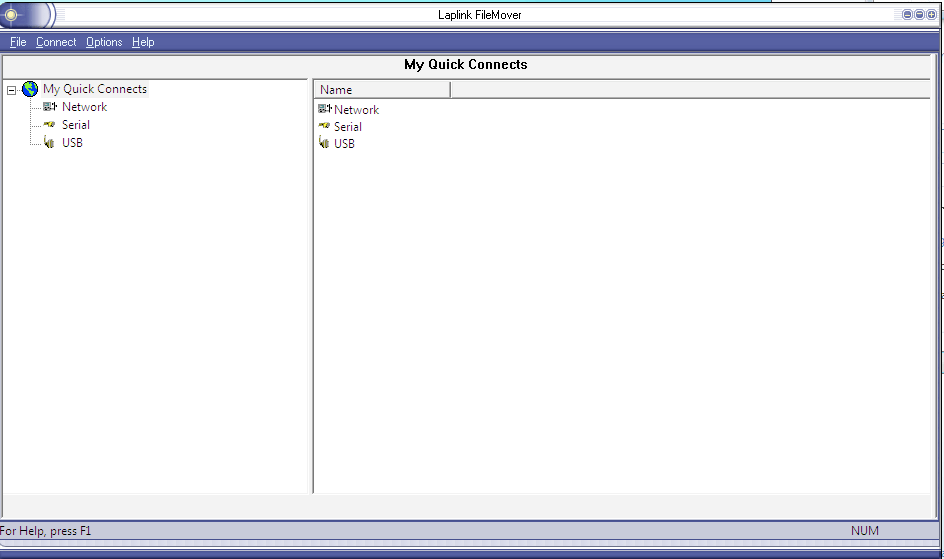
Task: Click the For Help, press F1 status text
Action: click(x=46, y=531)
